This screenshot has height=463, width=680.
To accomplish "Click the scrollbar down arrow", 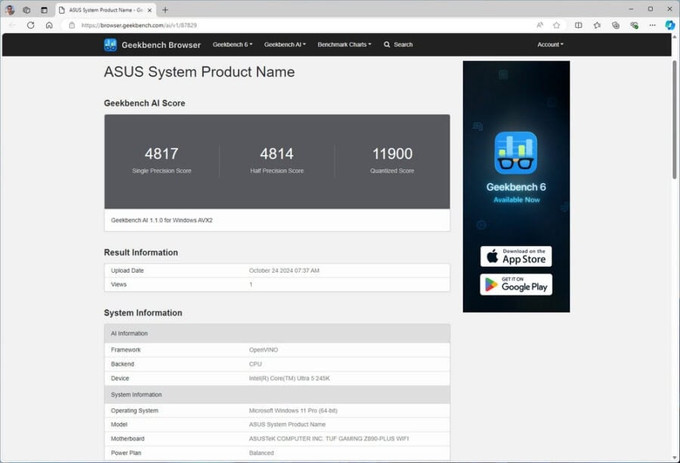I will pyautogui.click(x=674, y=457).
